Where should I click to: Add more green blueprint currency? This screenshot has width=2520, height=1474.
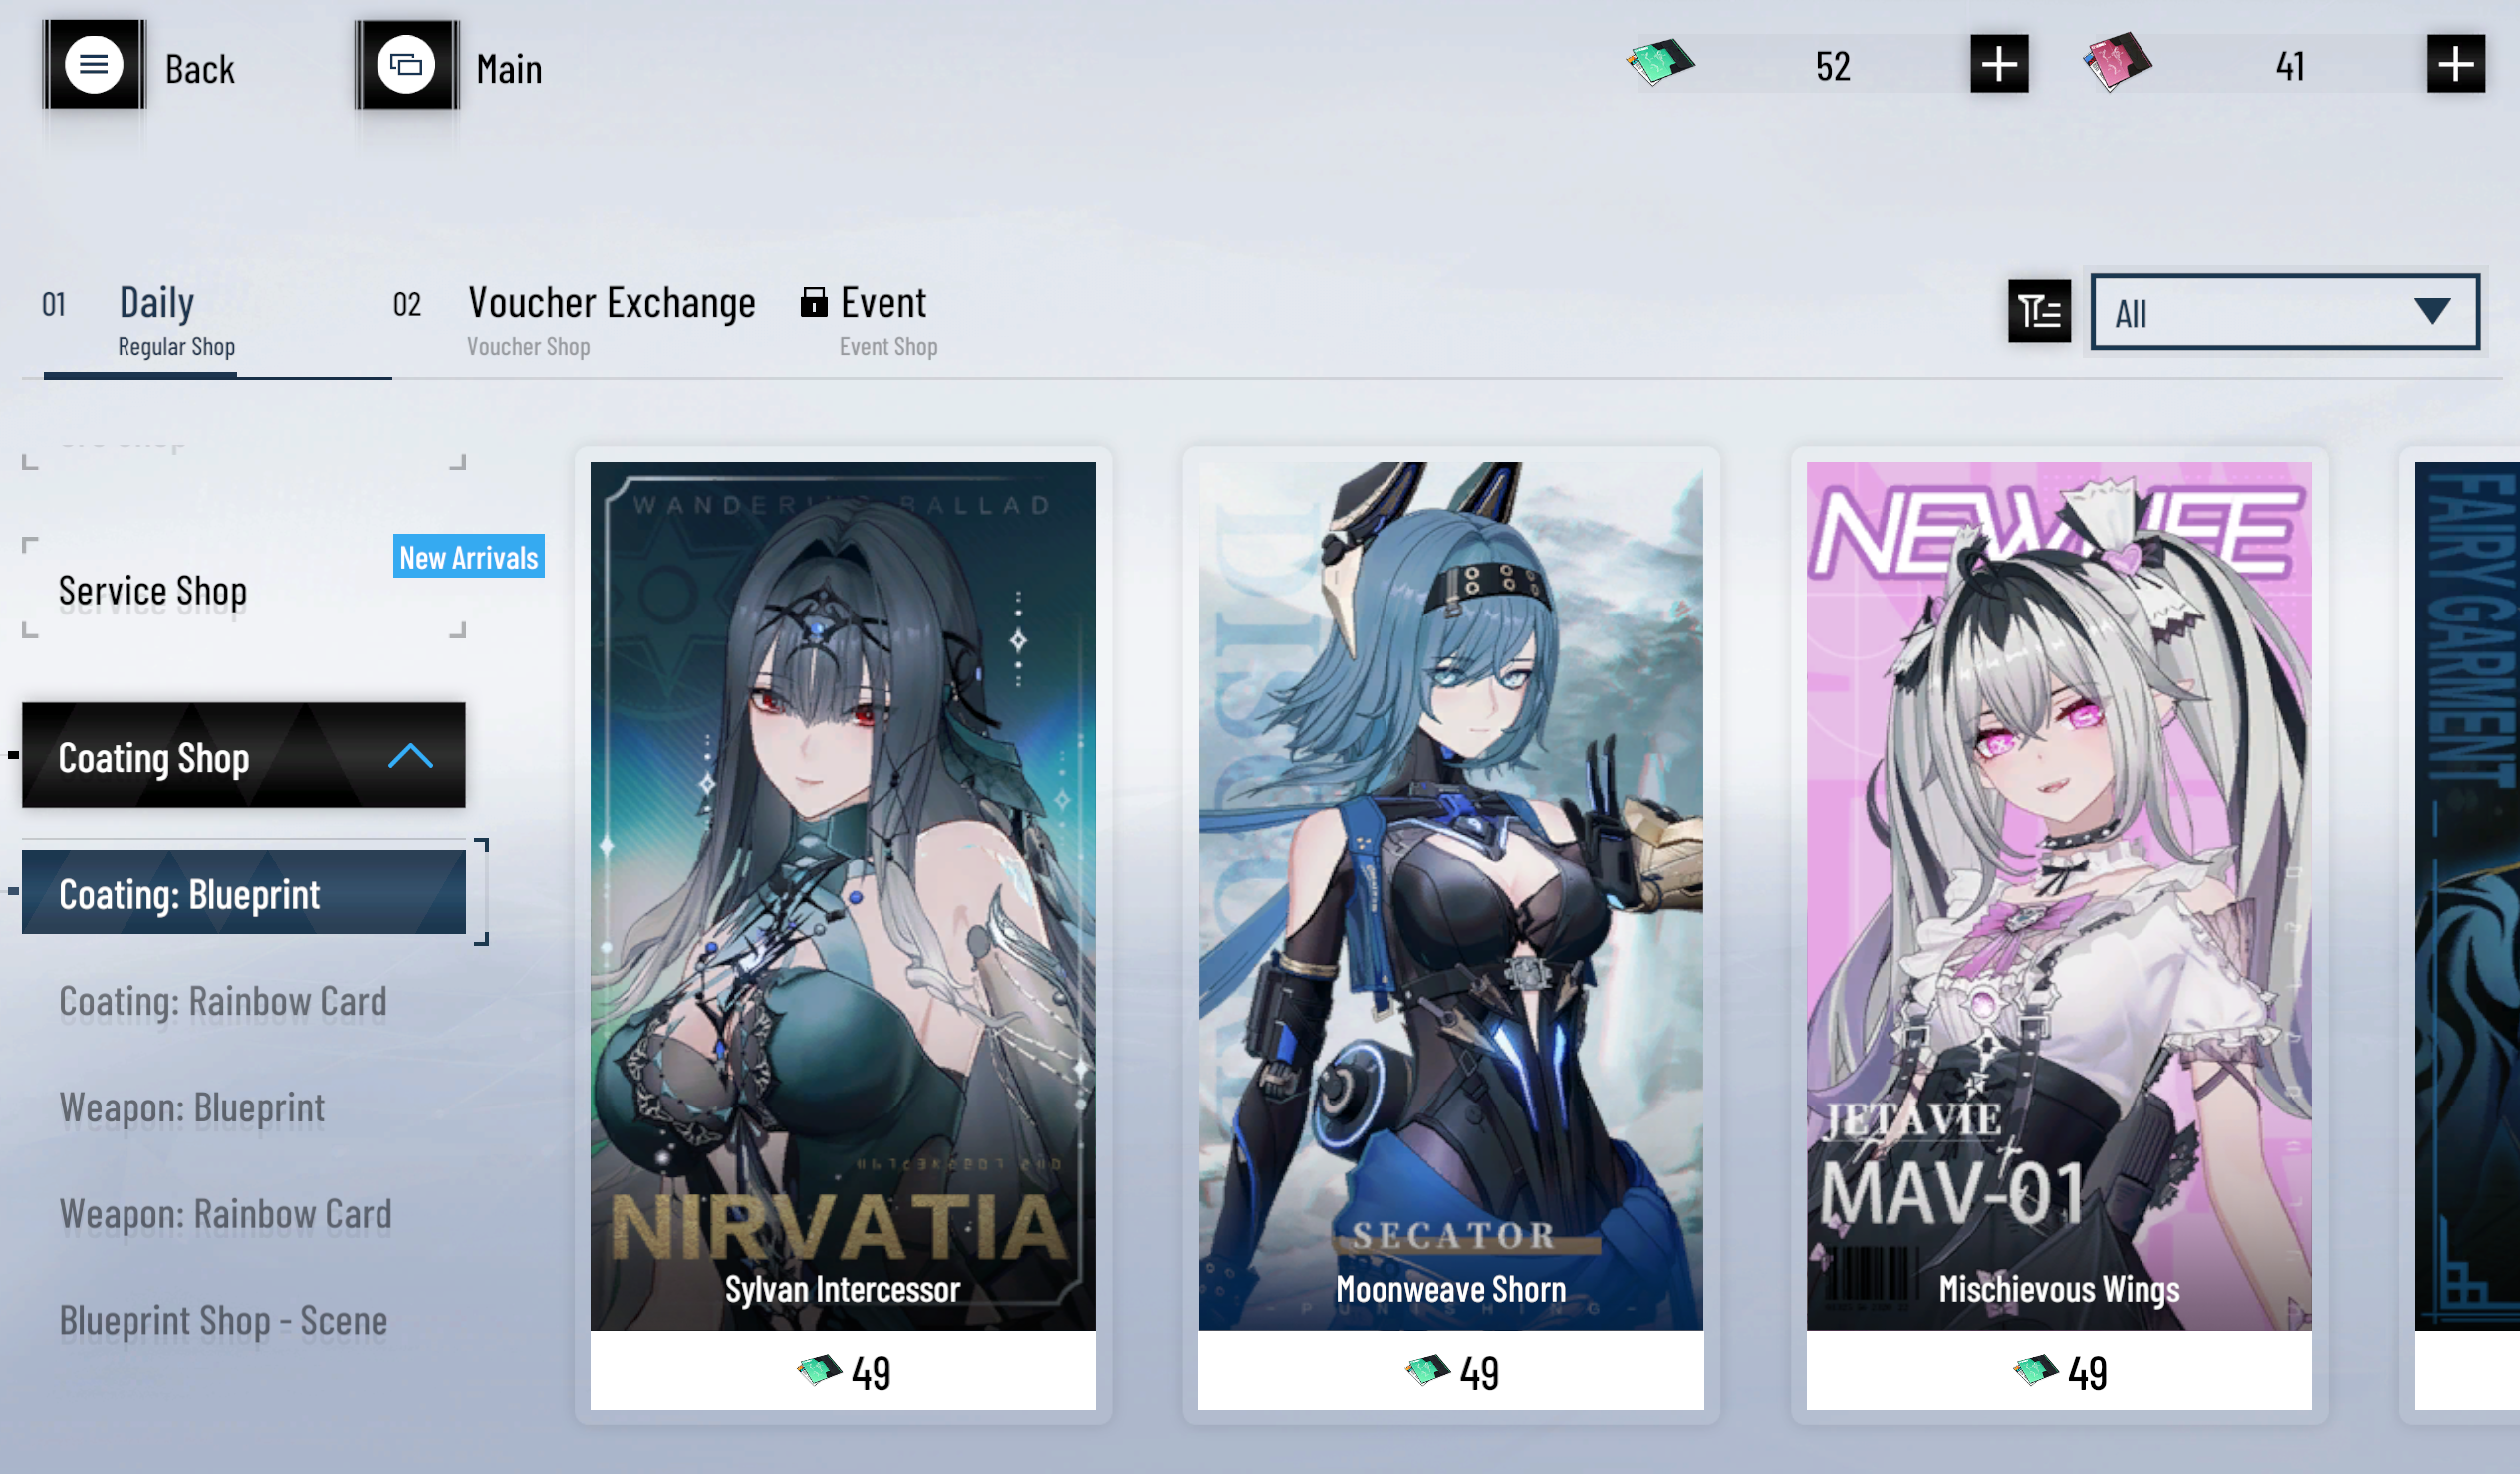coord(1999,64)
